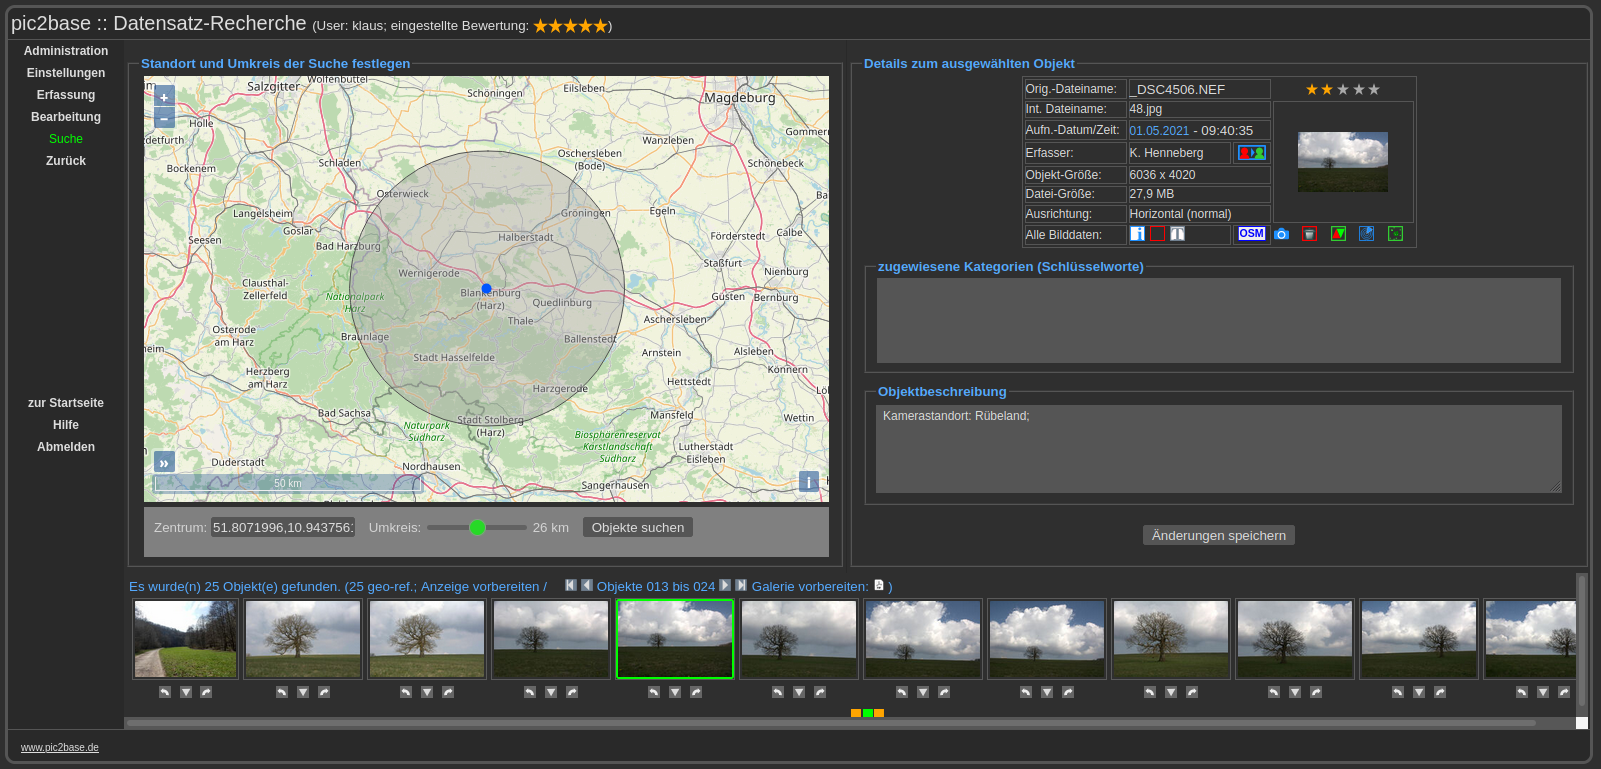Click the Umkreis radius slider handle

click(477, 528)
